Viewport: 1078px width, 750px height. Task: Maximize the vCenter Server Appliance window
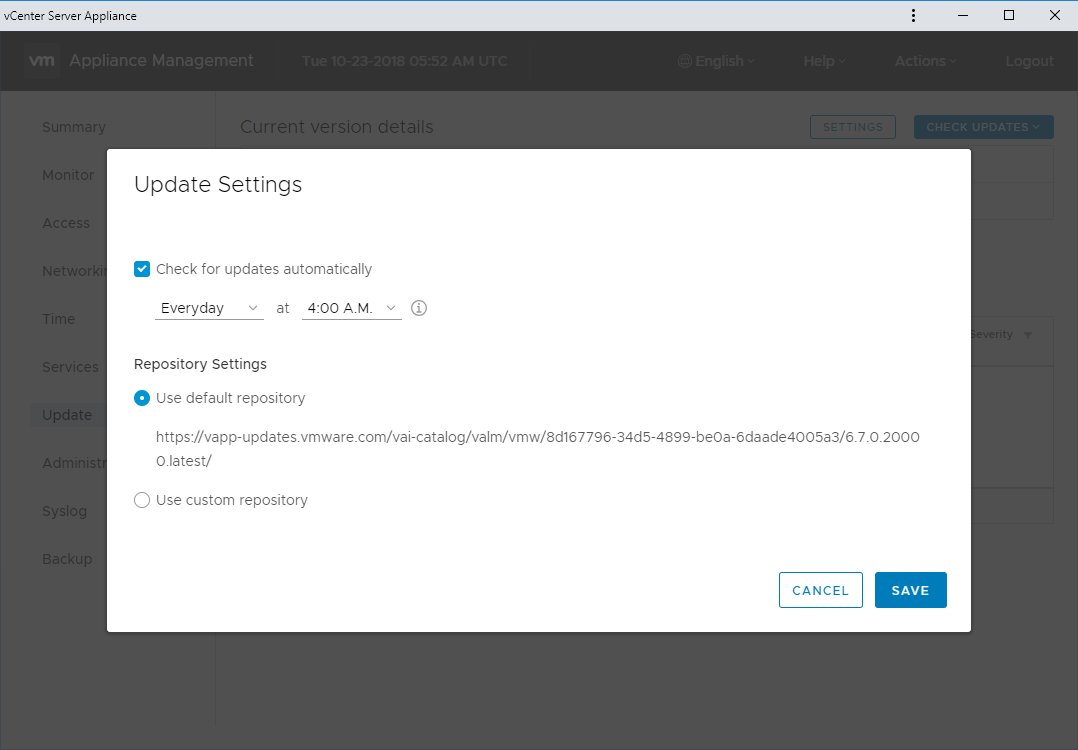pos(1009,15)
